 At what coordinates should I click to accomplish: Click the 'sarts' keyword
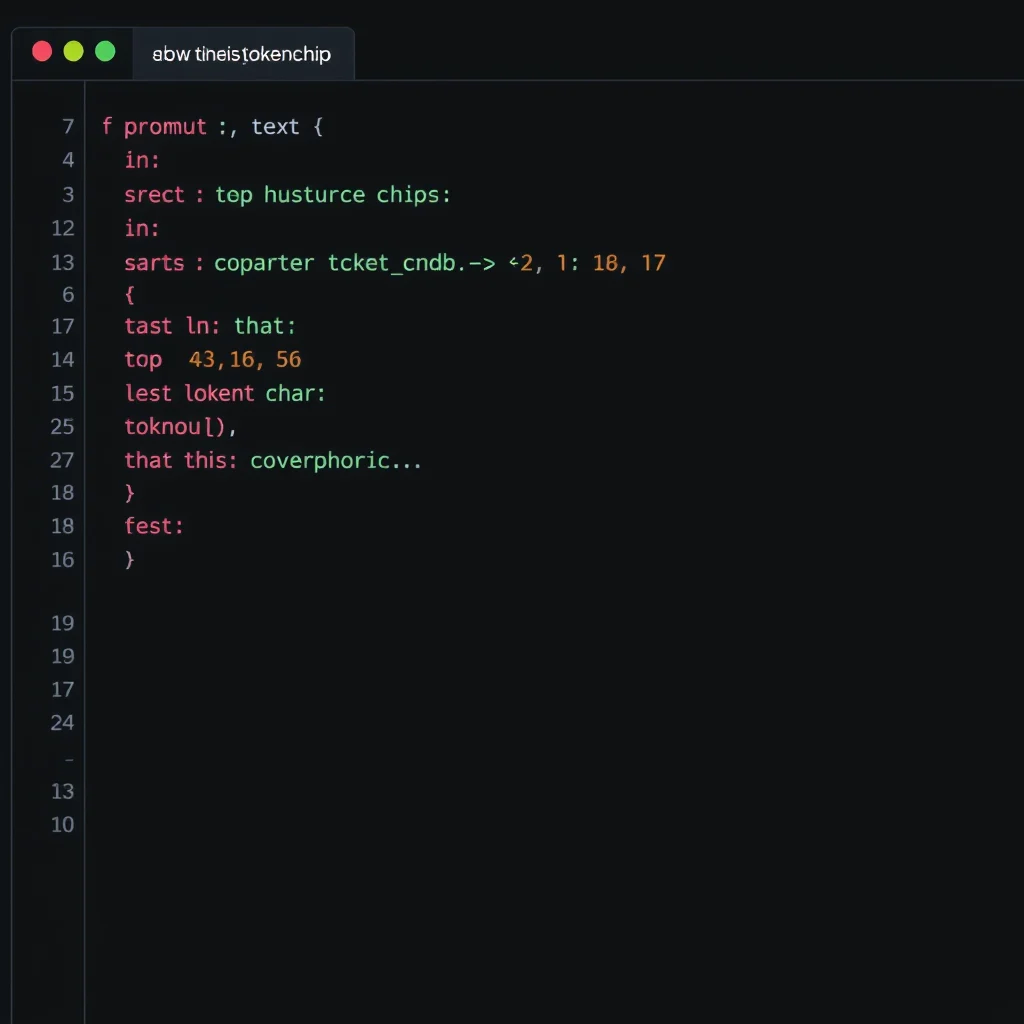(155, 263)
